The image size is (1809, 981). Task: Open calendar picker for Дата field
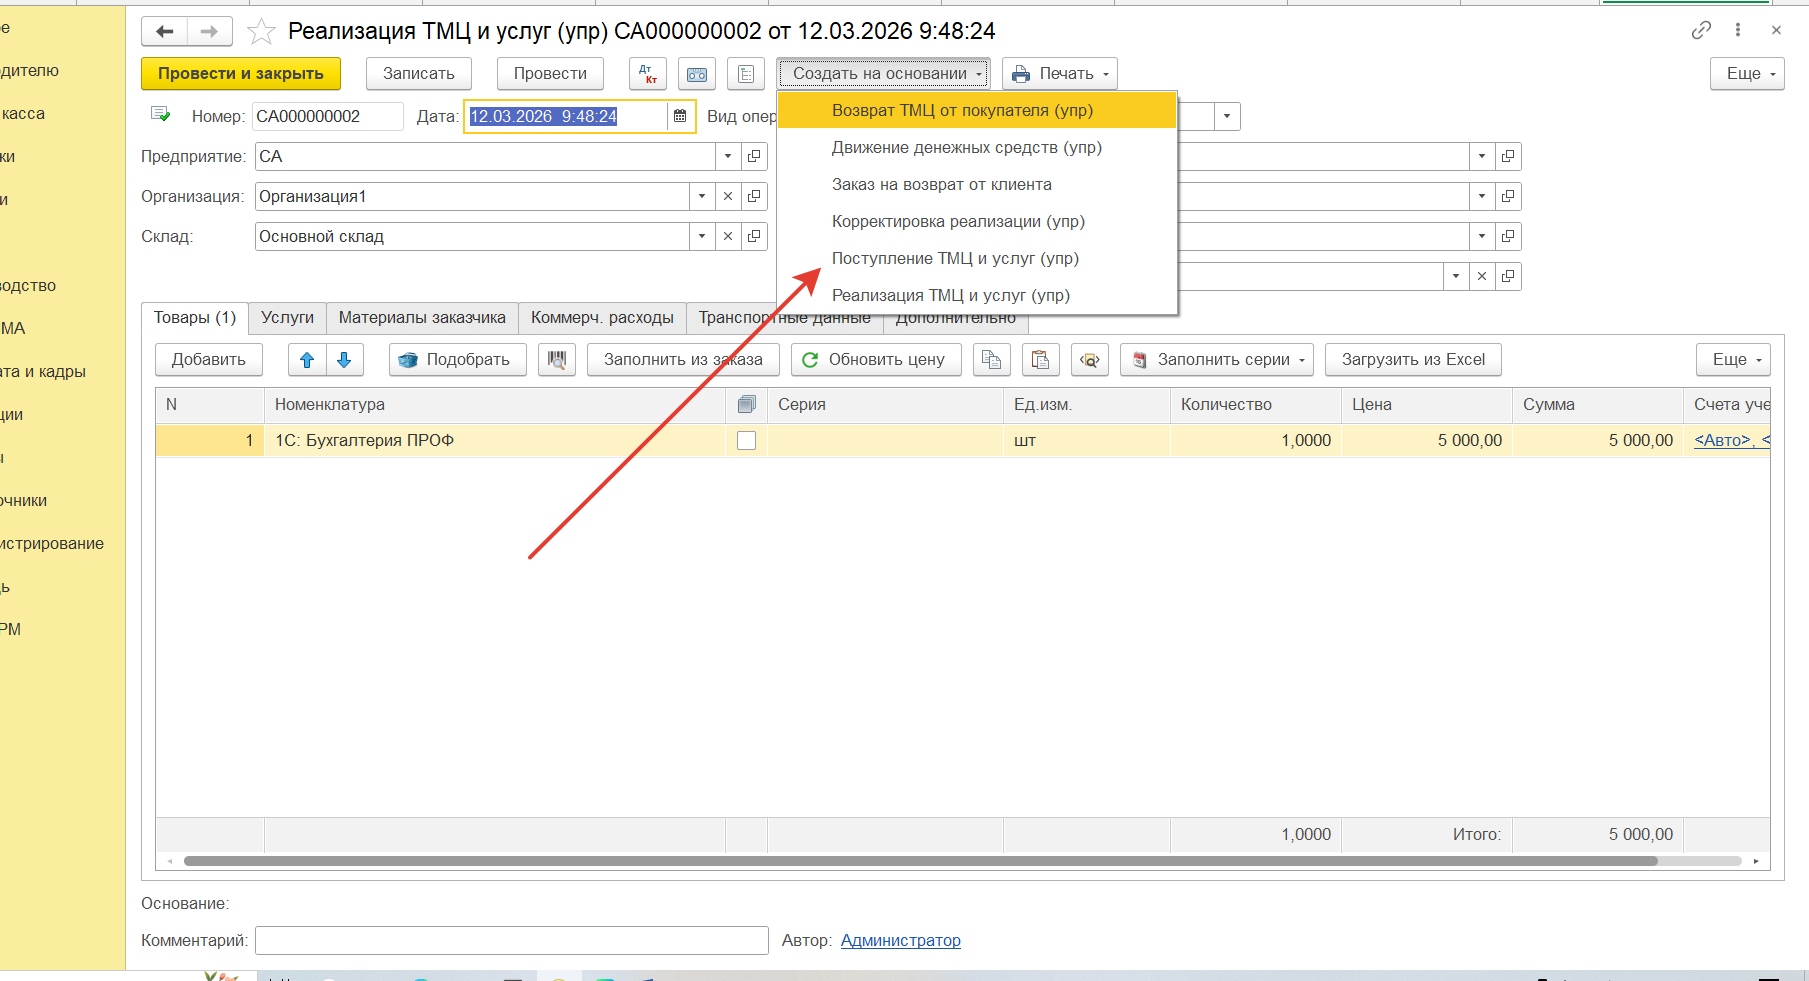click(x=680, y=116)
